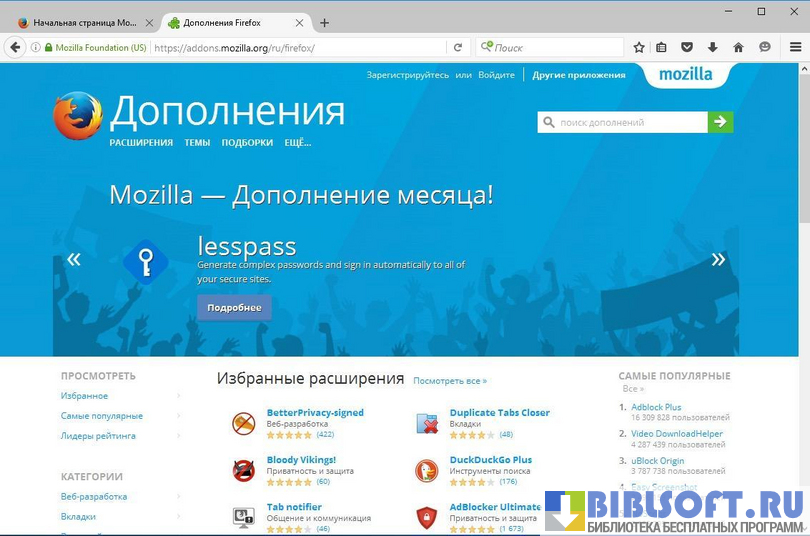This screenshot has height=536, width=810.
Task: Go back with the back arrow button
Action: pyautogui.click(x=15, y=48)
